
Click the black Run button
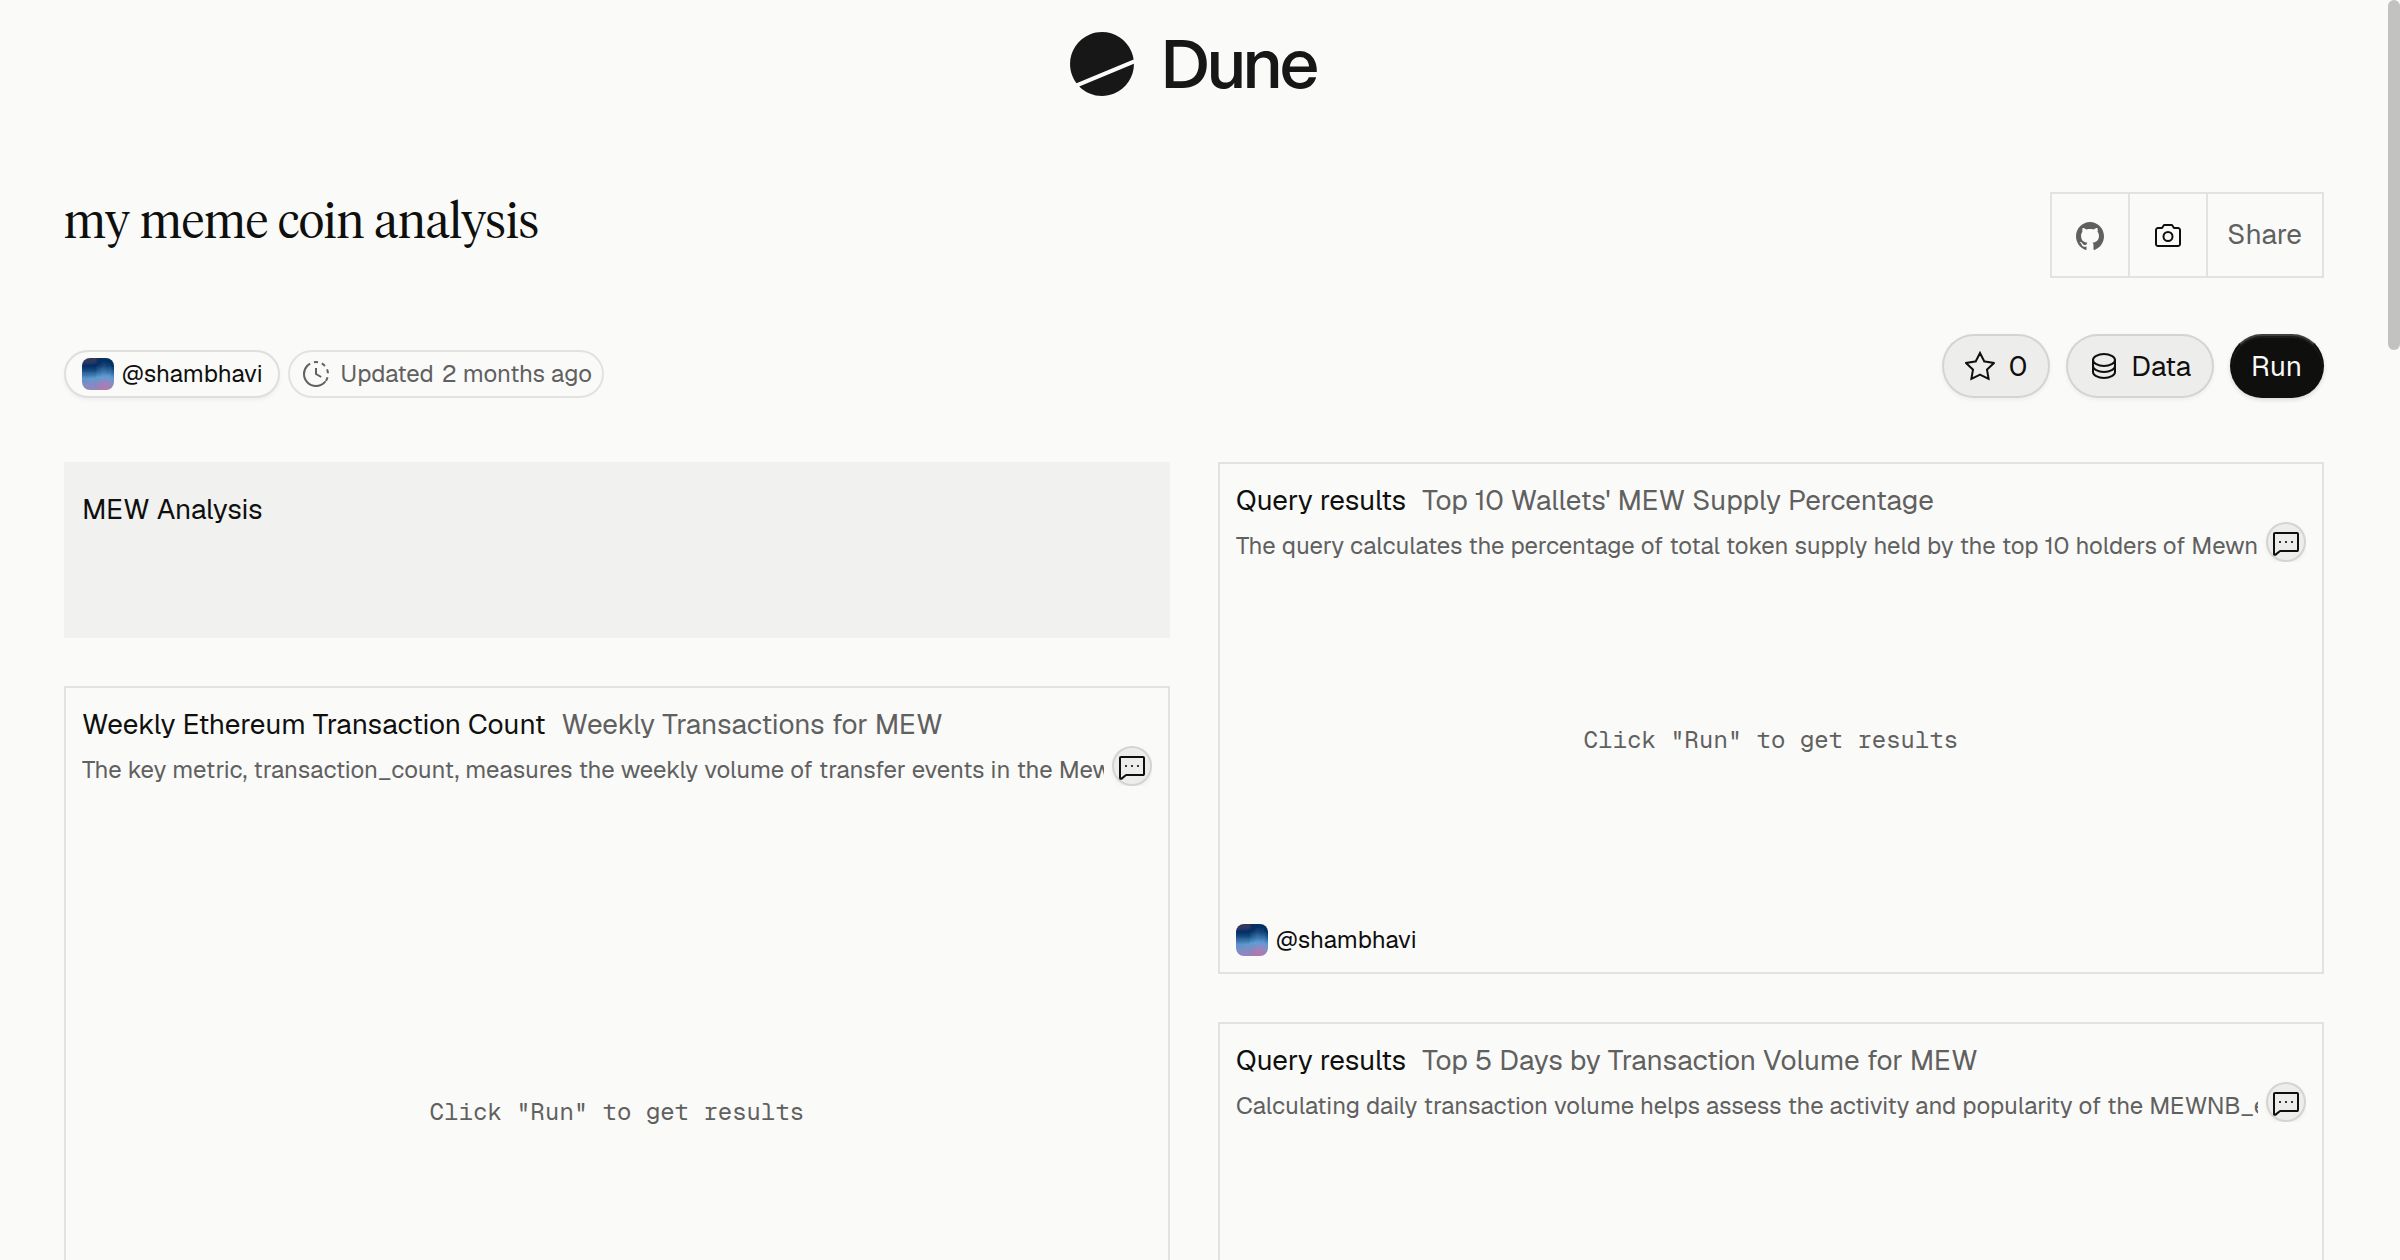tap(2276, 366)
